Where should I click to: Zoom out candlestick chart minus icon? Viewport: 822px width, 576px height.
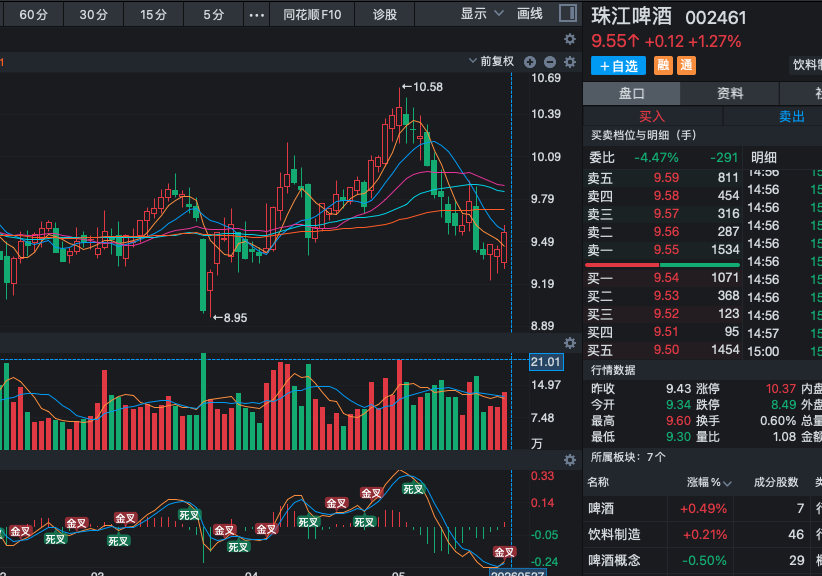[550, 62]
